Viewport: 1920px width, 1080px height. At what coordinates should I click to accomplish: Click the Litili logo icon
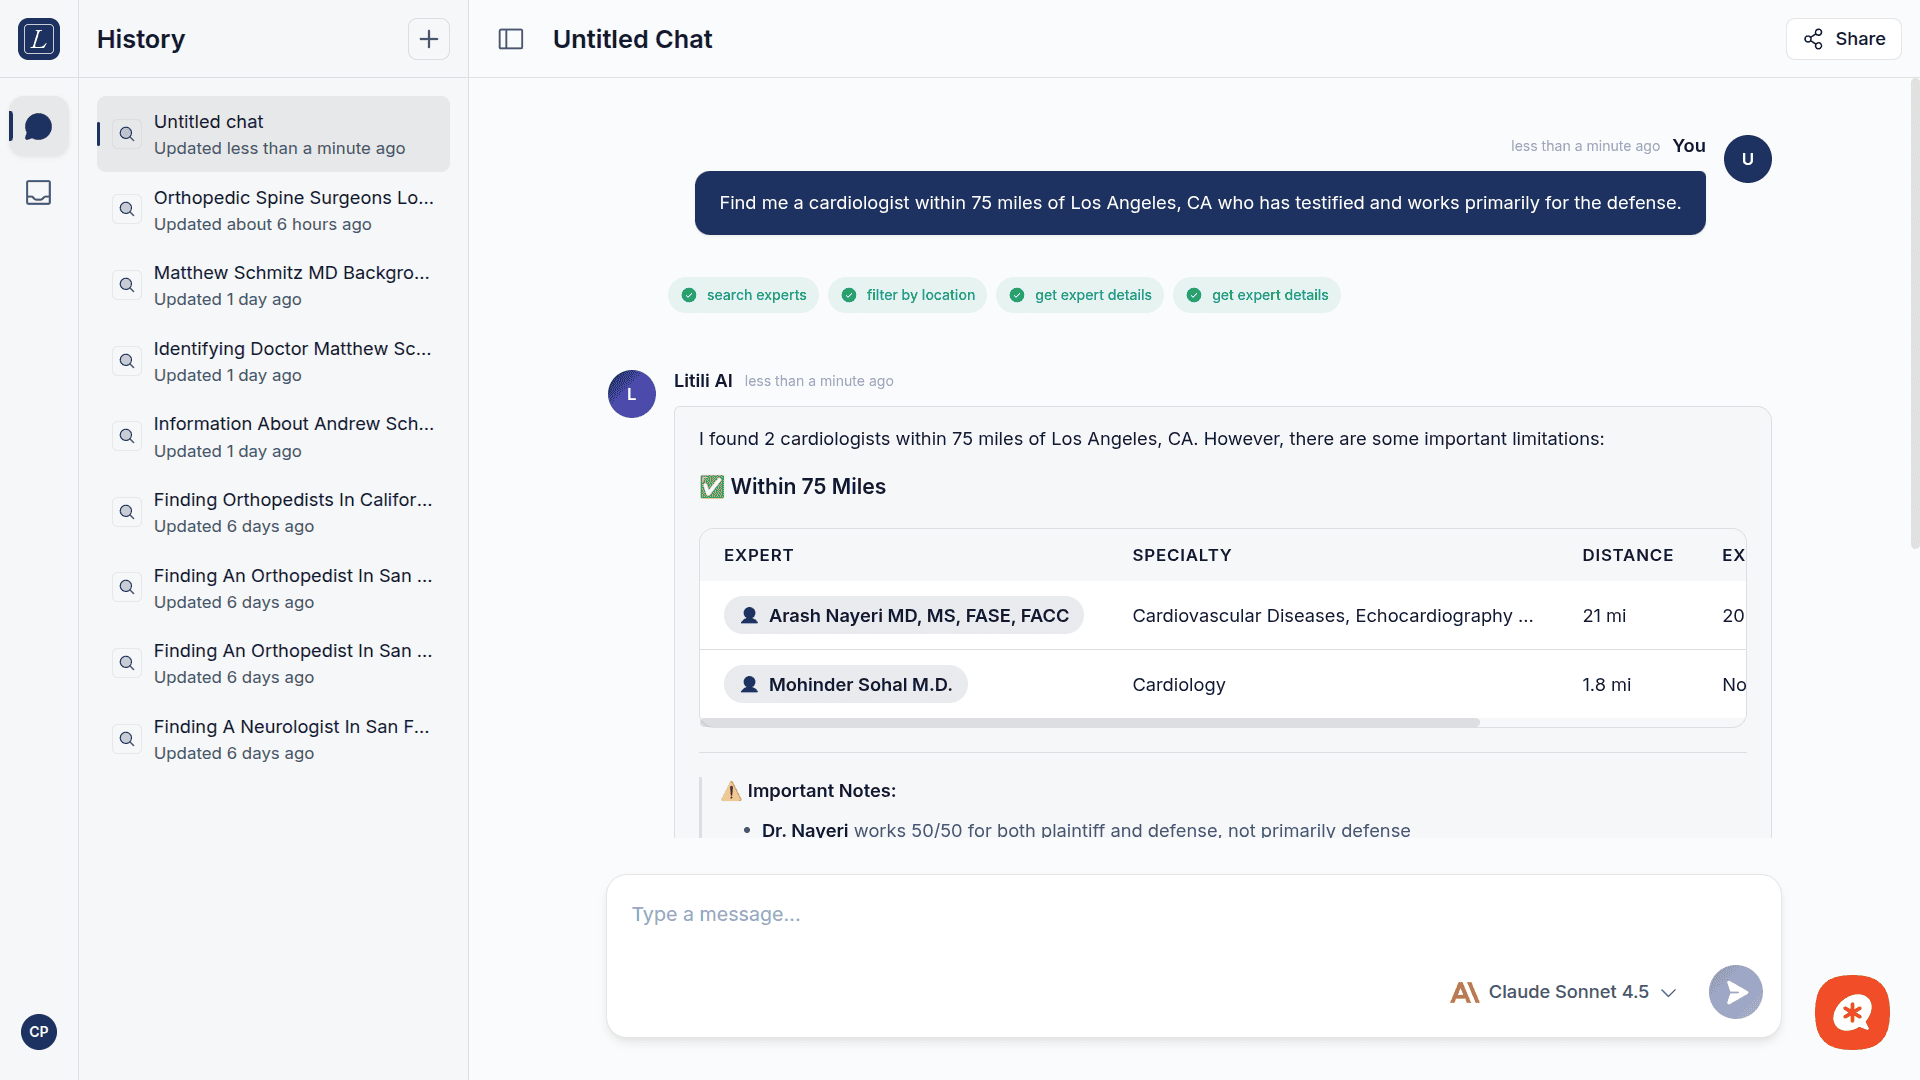click(39, 39)
